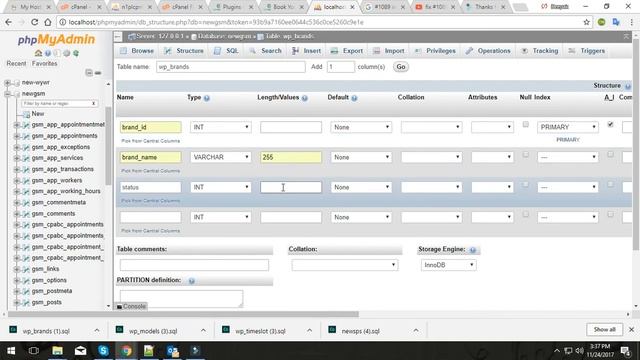Enable A_I checkbox for the empty fourth row
Screen dimensions: 640x360
pyautogui.click(x=610, y=215)
